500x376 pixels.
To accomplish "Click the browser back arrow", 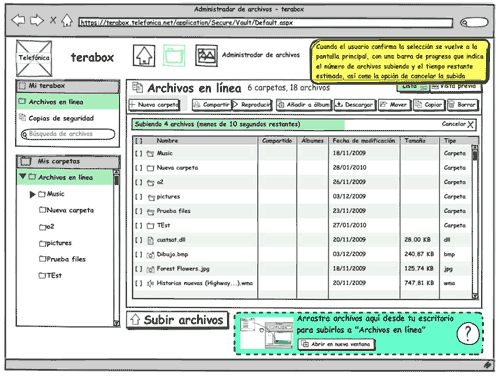I will tap(18, 21).
